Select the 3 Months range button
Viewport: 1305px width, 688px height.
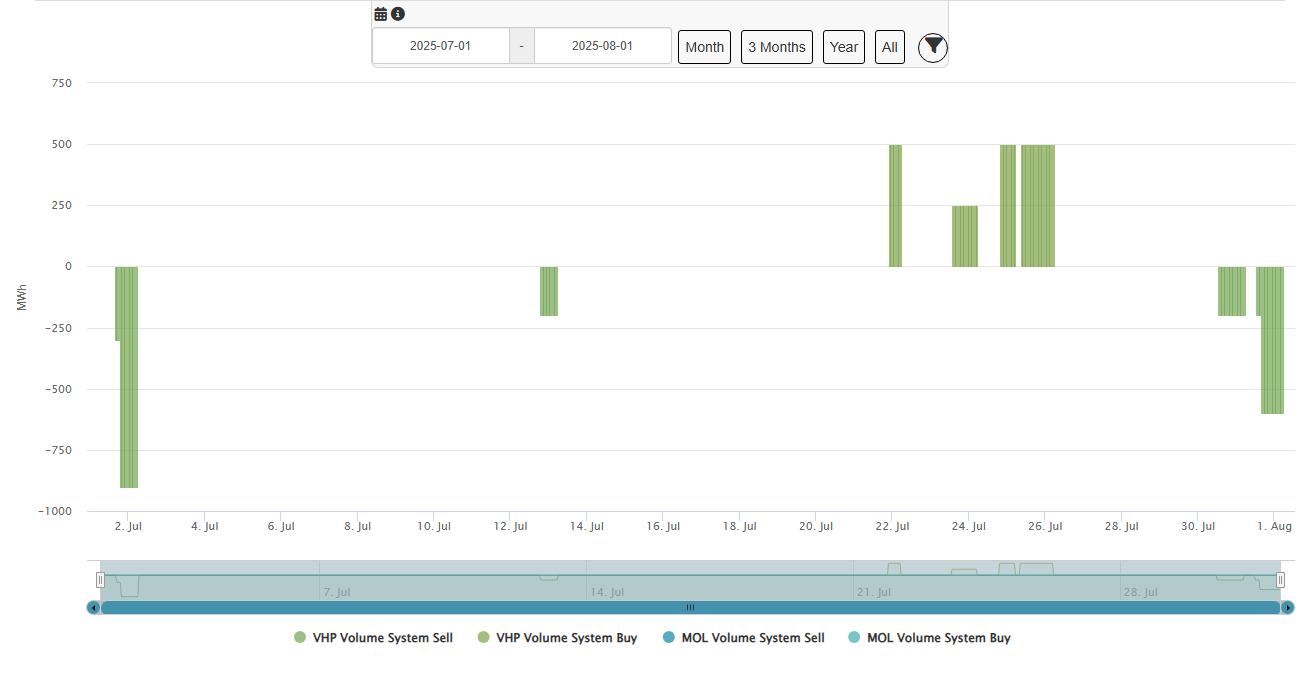point(776,47)
